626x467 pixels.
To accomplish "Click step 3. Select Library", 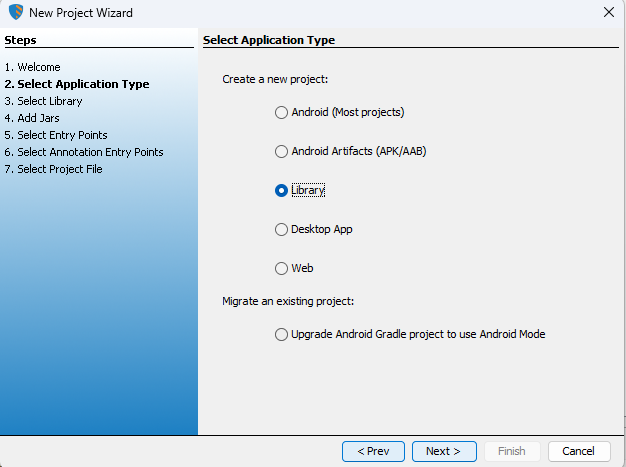I will (43, 101).
